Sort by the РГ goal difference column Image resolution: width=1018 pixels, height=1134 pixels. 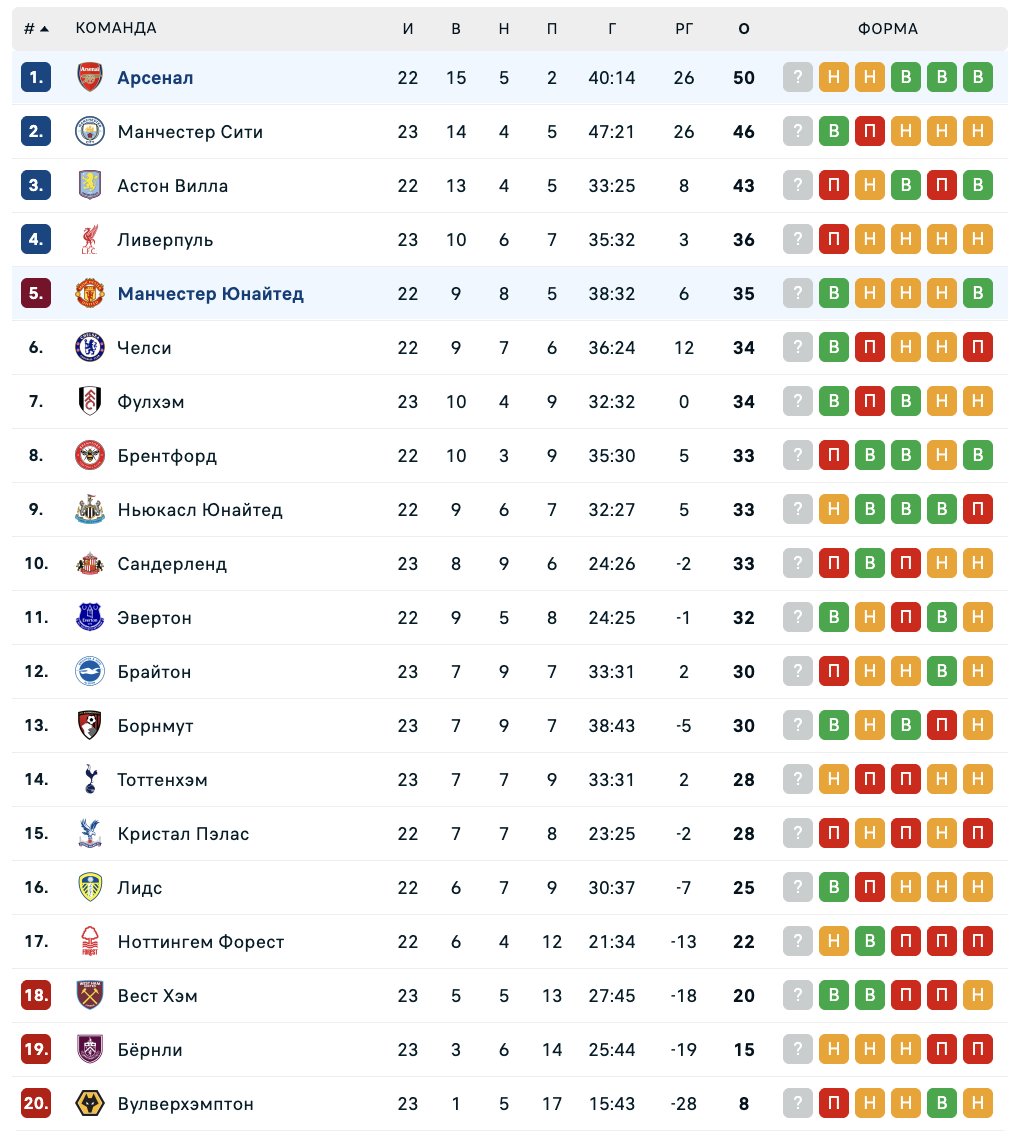click(684, 28)
